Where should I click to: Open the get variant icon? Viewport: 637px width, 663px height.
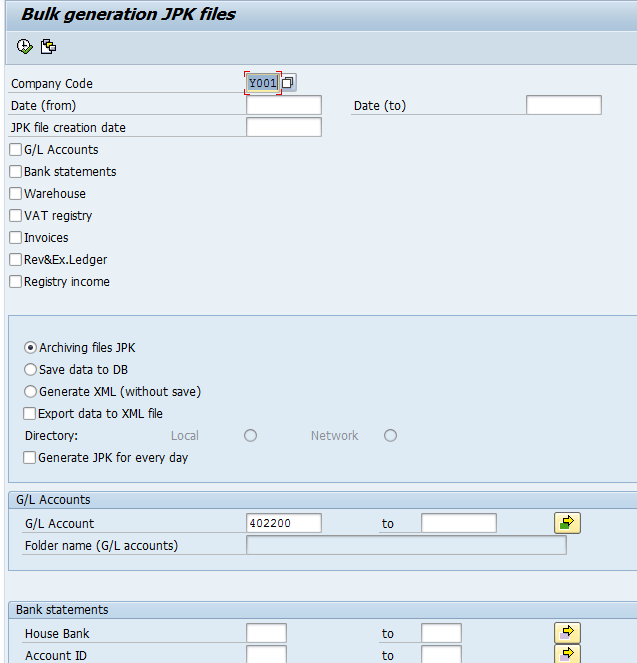48,47
